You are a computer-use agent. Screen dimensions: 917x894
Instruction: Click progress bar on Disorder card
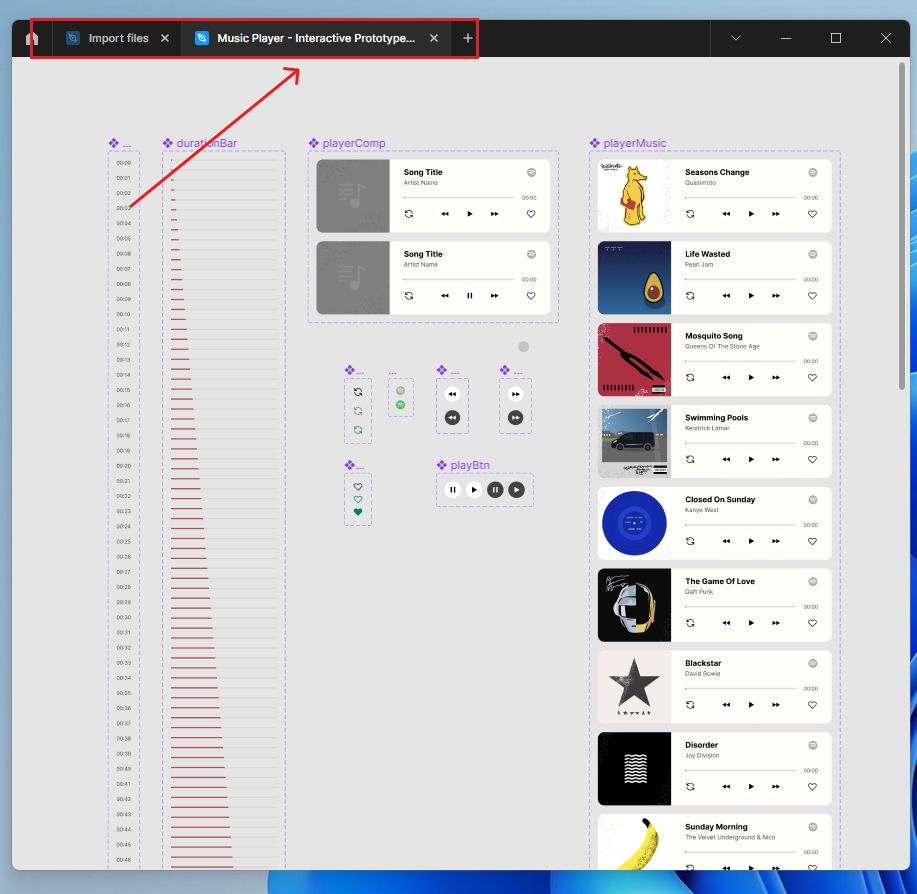point(740,771)
